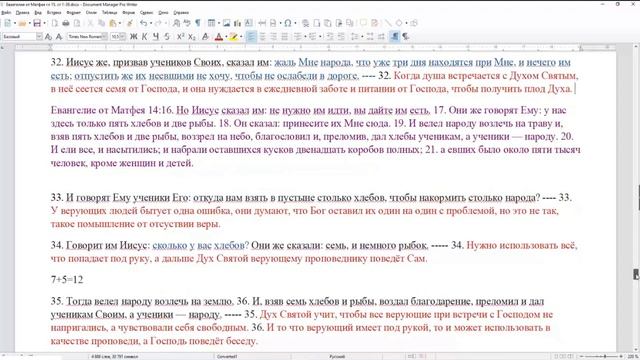This screenshot has height=360, width=640.
Task: Insert an image with the picture icon
Action: [x=227, y=23]
